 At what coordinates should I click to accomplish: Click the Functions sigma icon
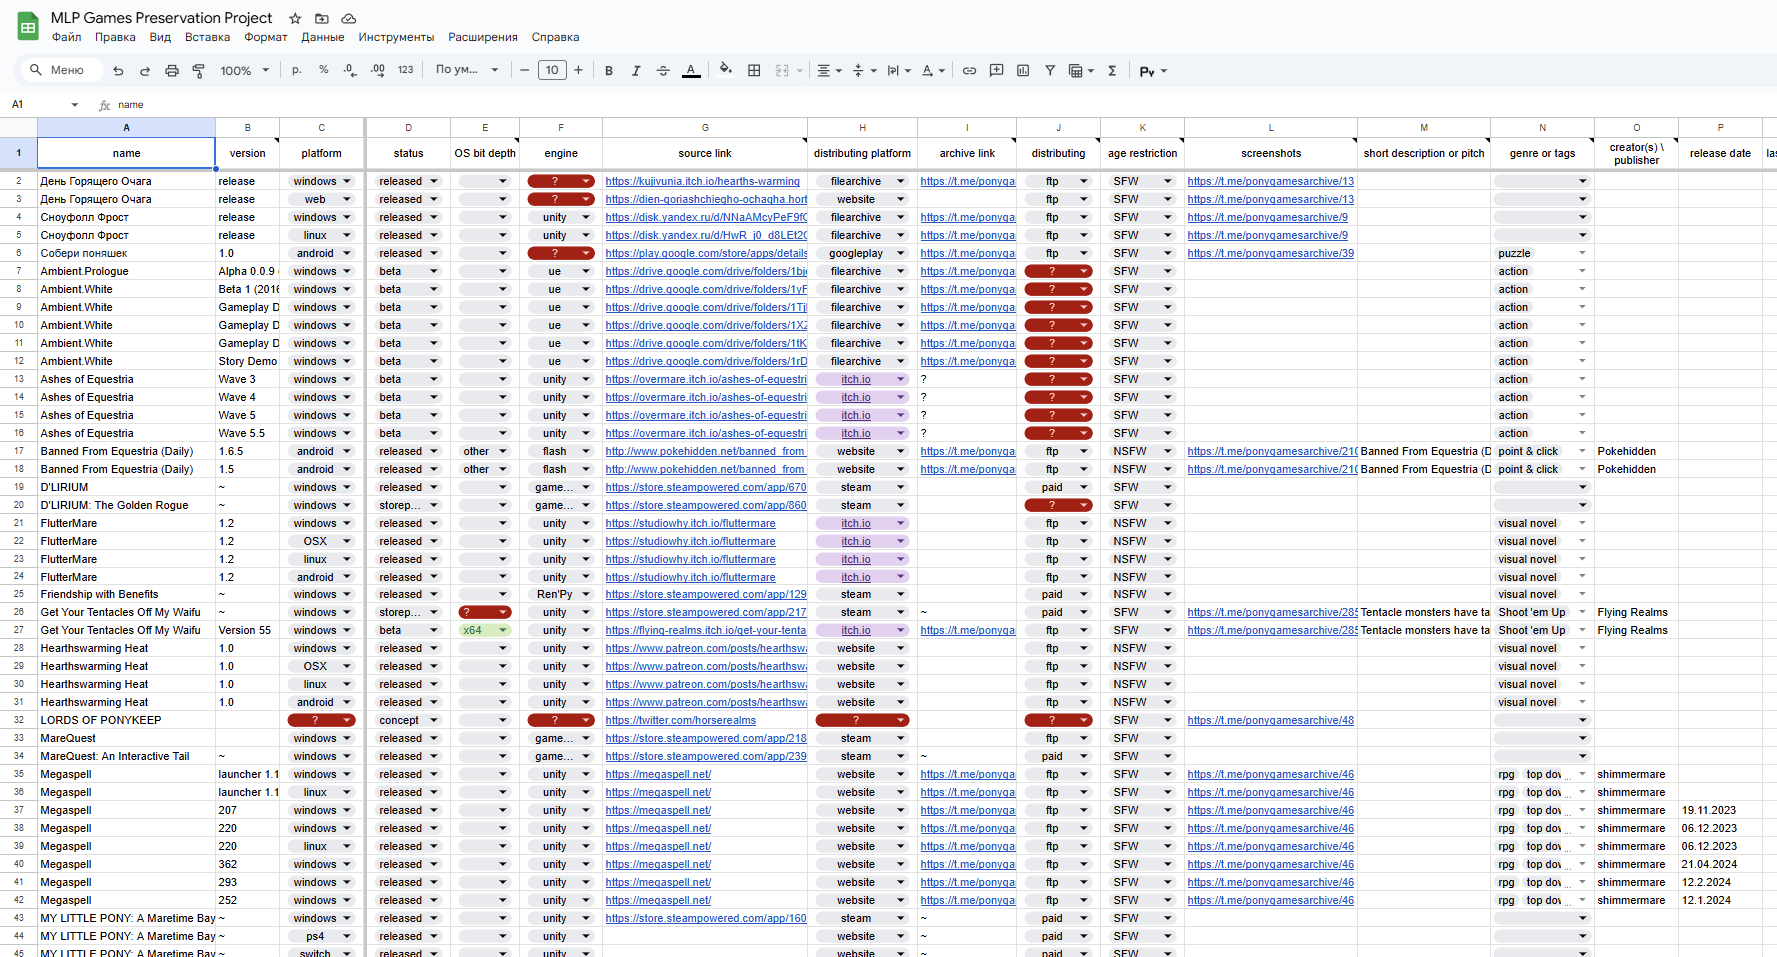coord(1112,70)
